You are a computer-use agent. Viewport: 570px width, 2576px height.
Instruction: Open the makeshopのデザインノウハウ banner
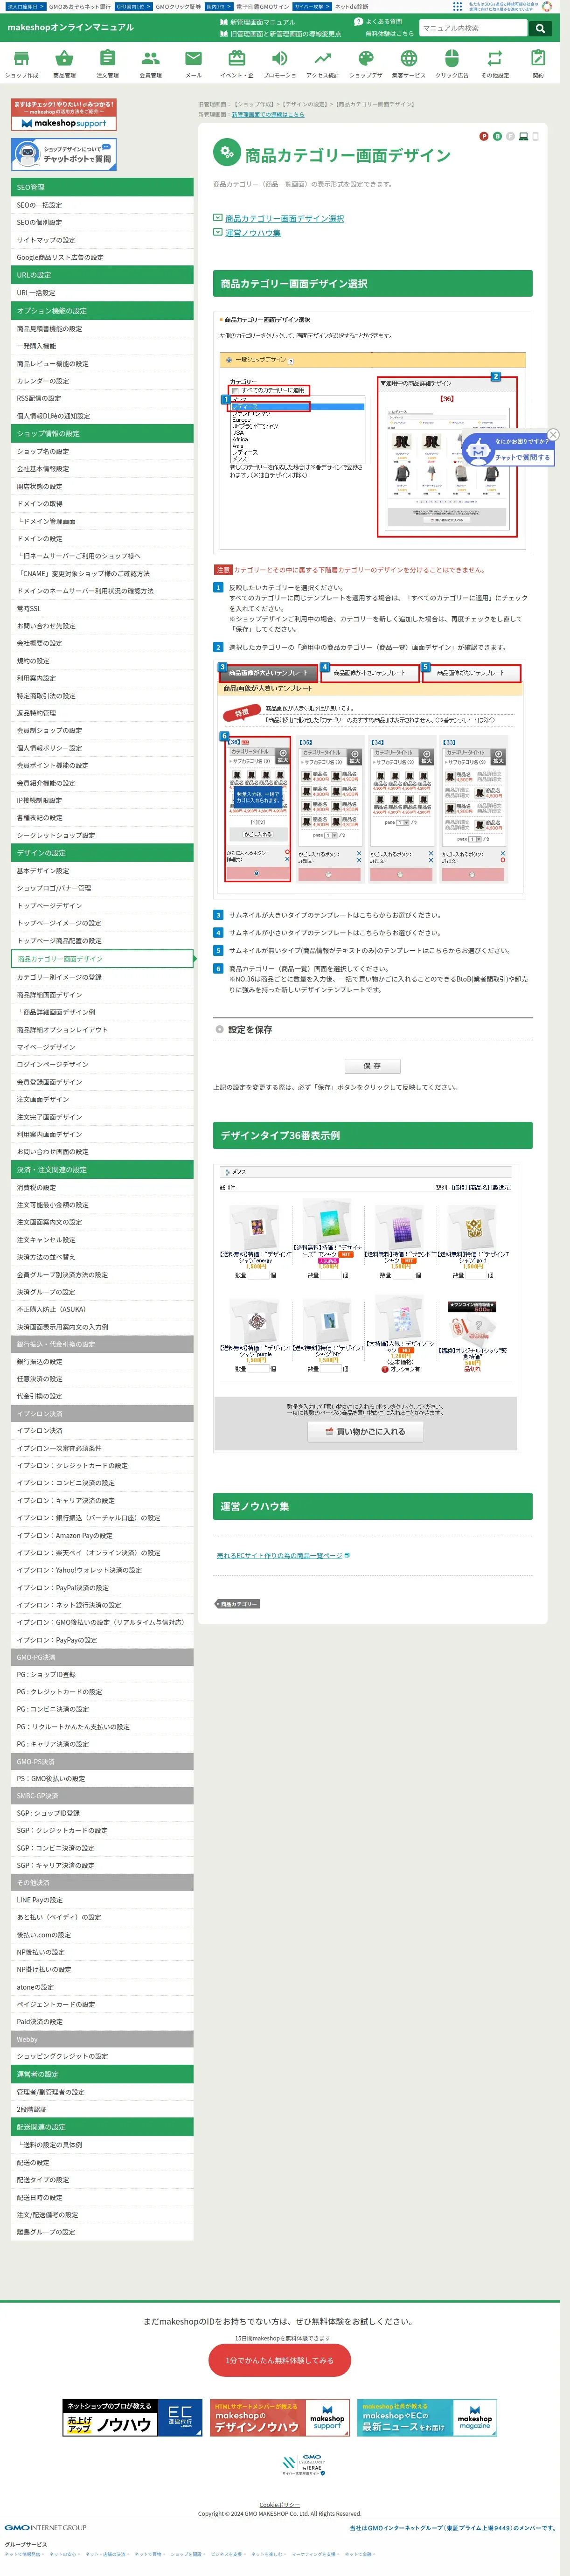point(279,2419)
